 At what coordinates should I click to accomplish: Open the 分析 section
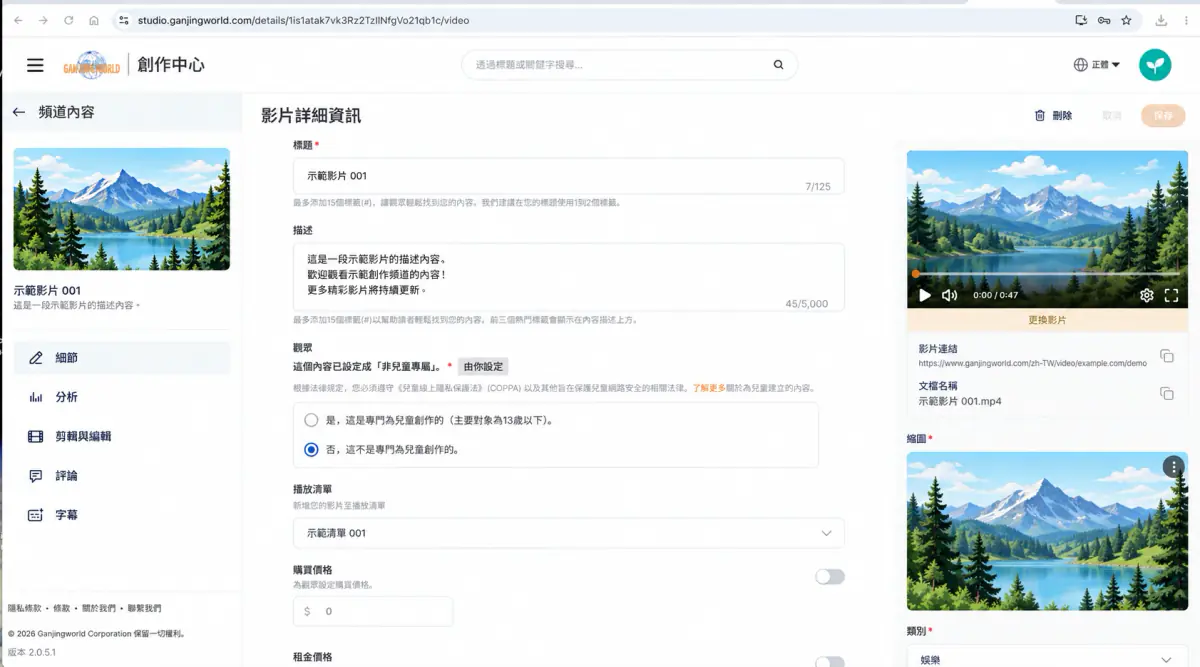pos(122,397)
